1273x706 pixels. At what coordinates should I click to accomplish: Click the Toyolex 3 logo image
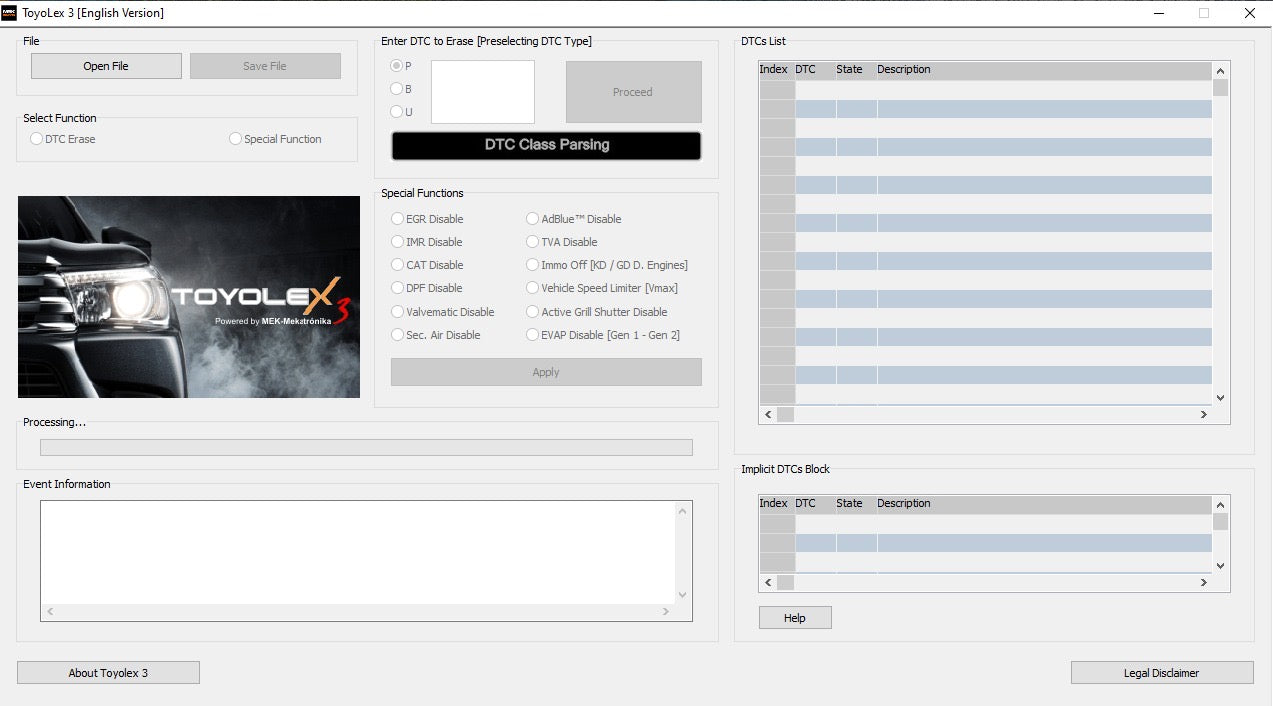[x=189, y=297]
